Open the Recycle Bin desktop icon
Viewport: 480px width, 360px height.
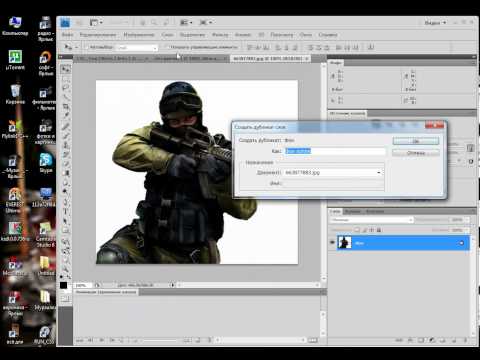(x=15, y=94)
